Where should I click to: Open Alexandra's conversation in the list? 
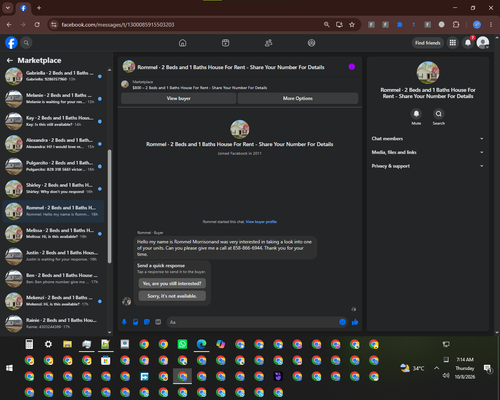click(x=53, y=143)
